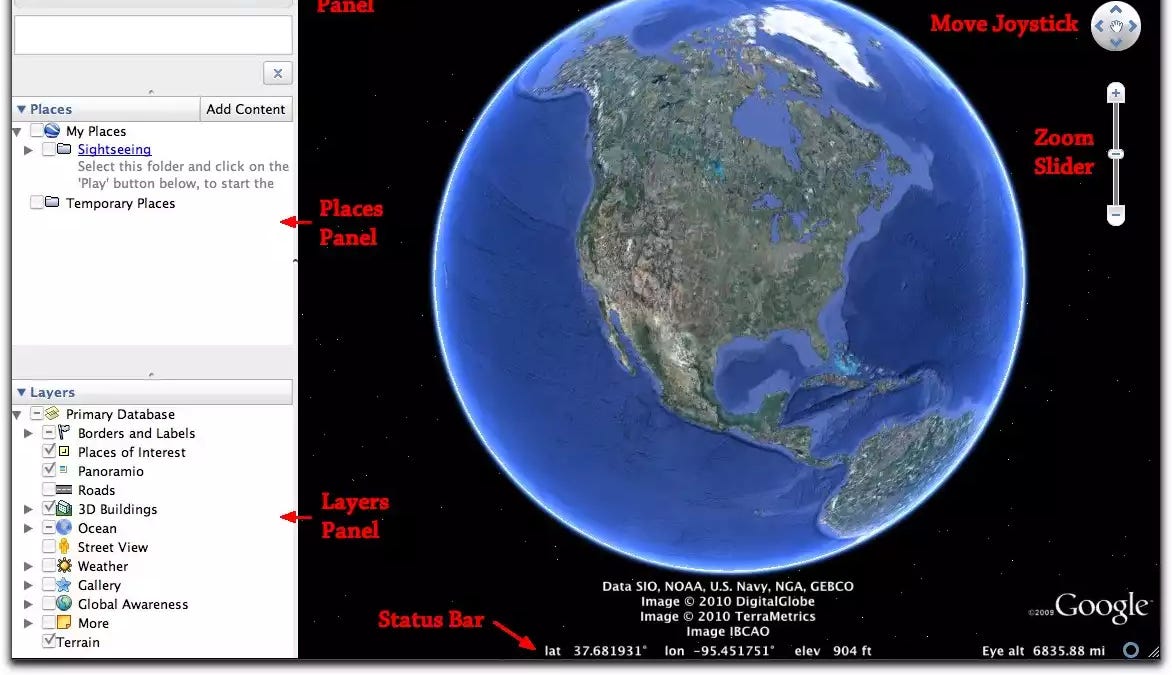The width and height of the screenshot is (1172, 675).
Task: Click the My Places globe icon
Action: (x=50, y=130)
